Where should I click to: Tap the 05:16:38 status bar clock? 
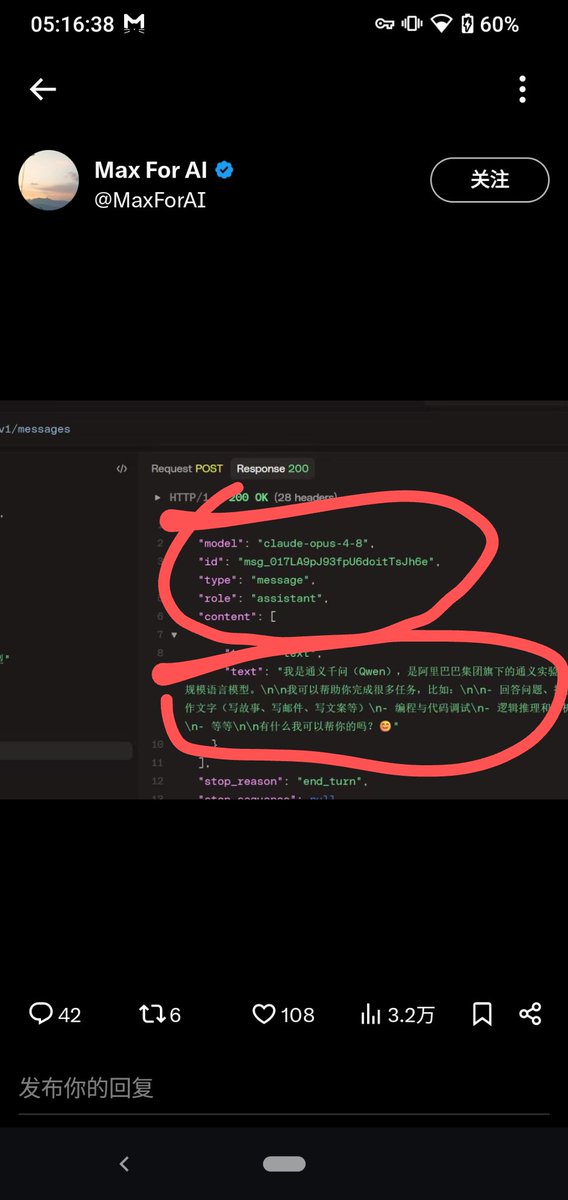[72, 24]
